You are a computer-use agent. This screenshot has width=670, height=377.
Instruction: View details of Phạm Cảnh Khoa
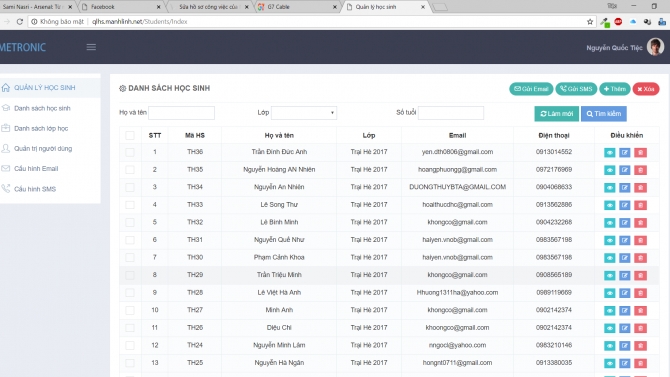tap(609, 258)
